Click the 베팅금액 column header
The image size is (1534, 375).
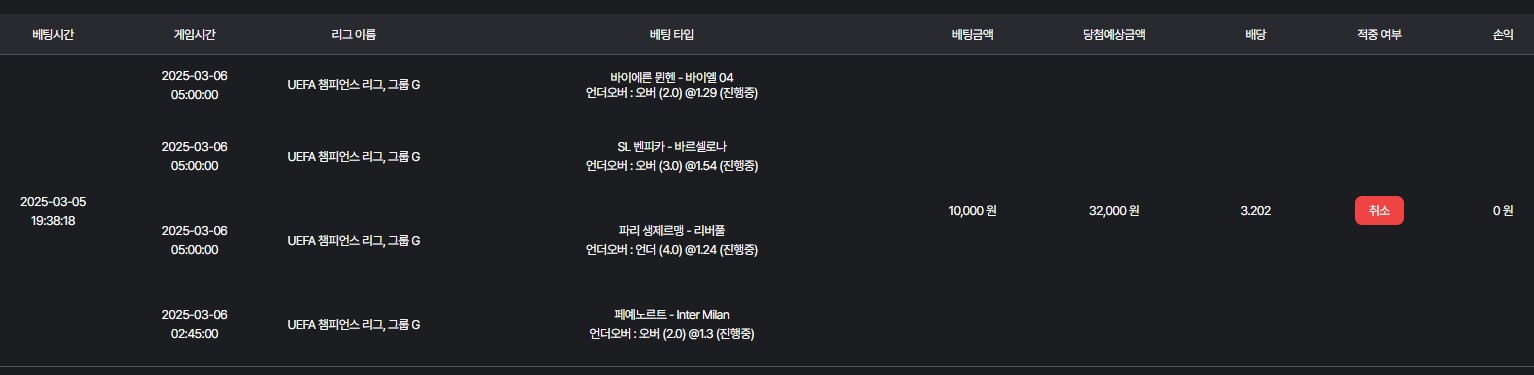pyautogui.click(x=972, y=34)
